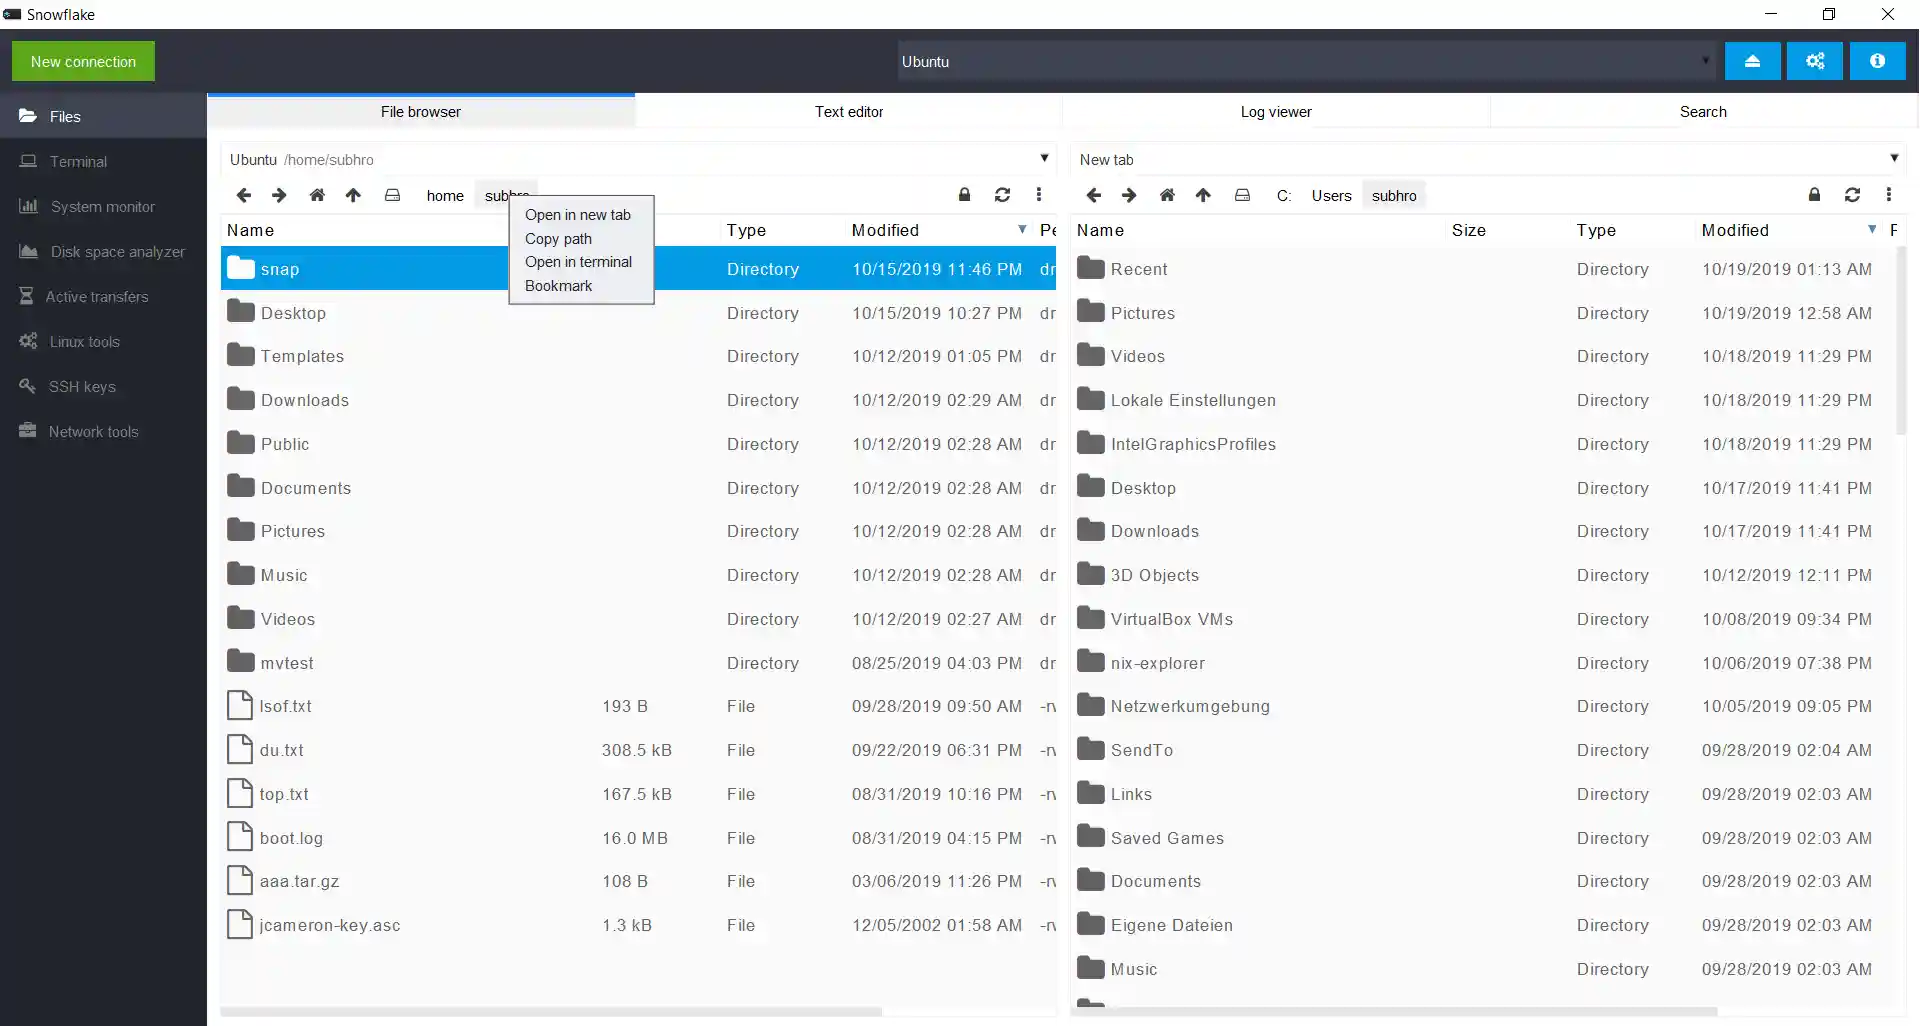Open the more options menu in right pane
This screenshot has height=1026, width=1920.
point(1888,195)
